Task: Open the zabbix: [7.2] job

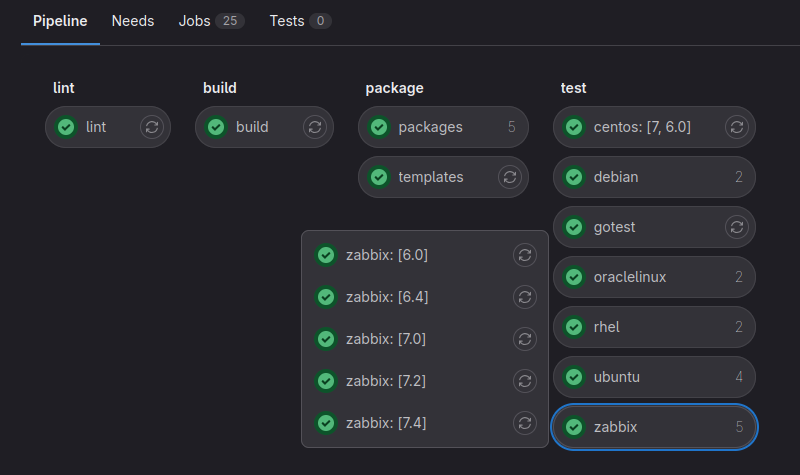Action: click(386, 381)
